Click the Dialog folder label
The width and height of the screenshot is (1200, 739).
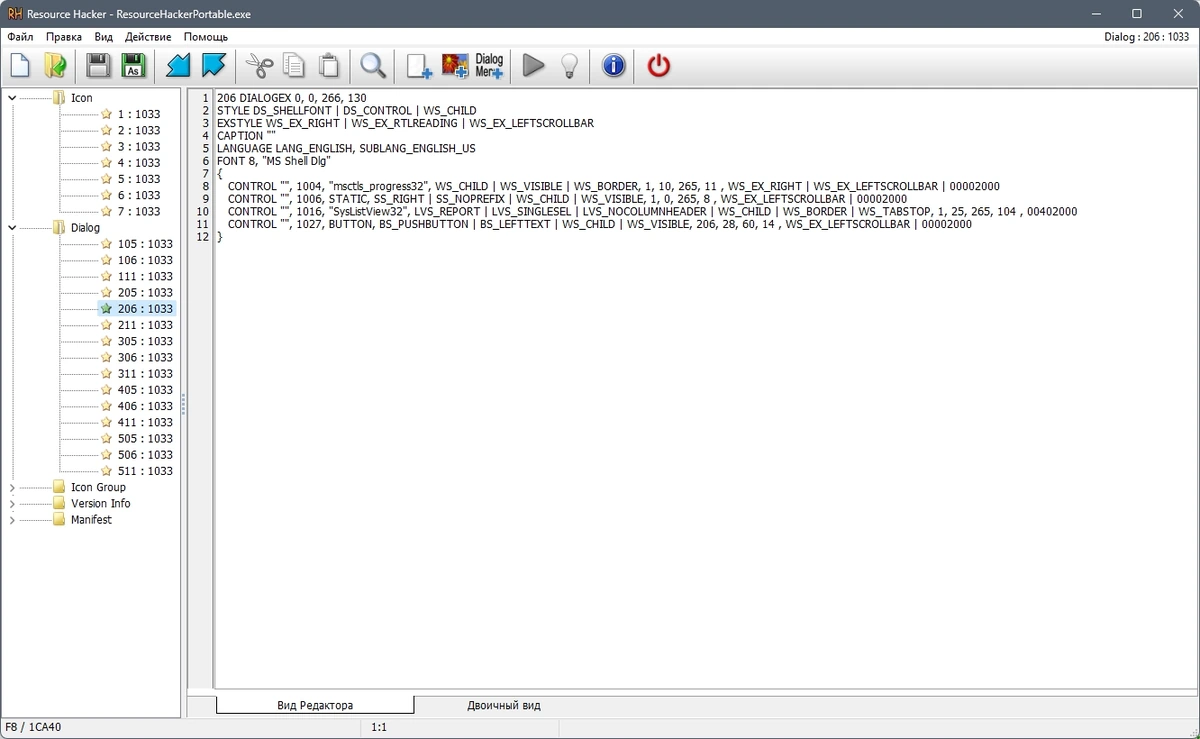pos(85,228)
